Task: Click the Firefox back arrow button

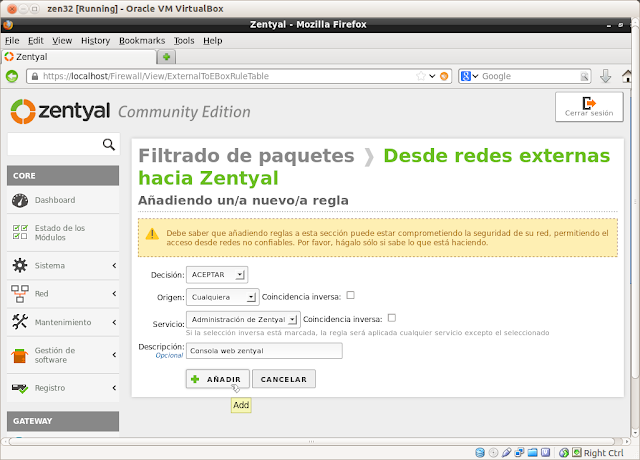Action: (x=12, y=76)
